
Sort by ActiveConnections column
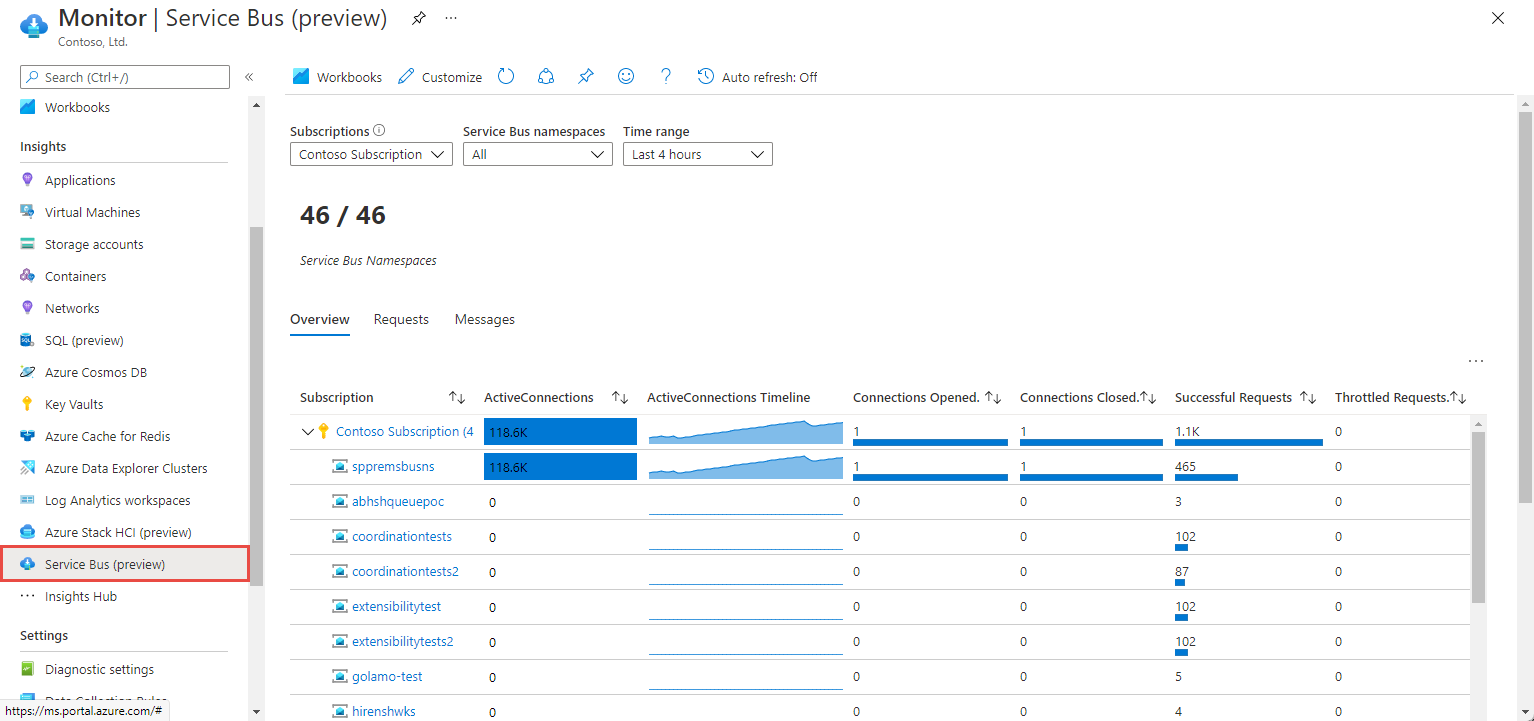619,398
